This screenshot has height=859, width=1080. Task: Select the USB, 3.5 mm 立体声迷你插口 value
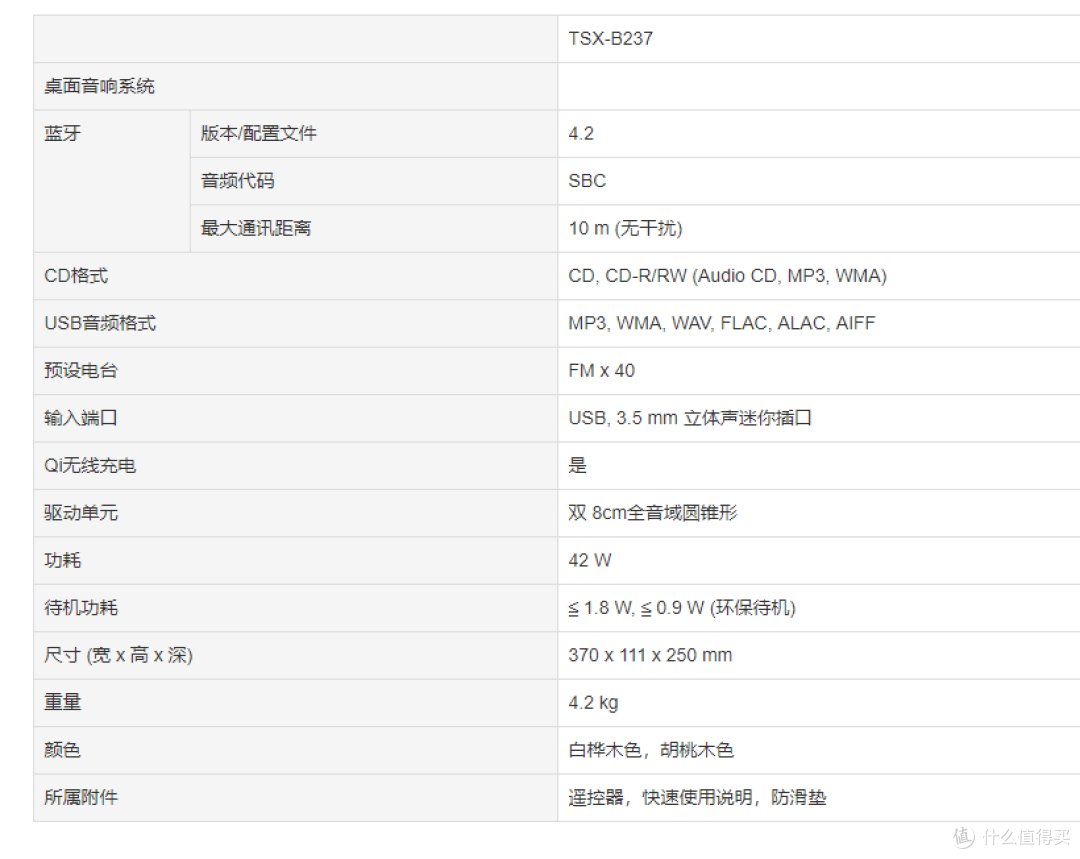pos(690,418)
